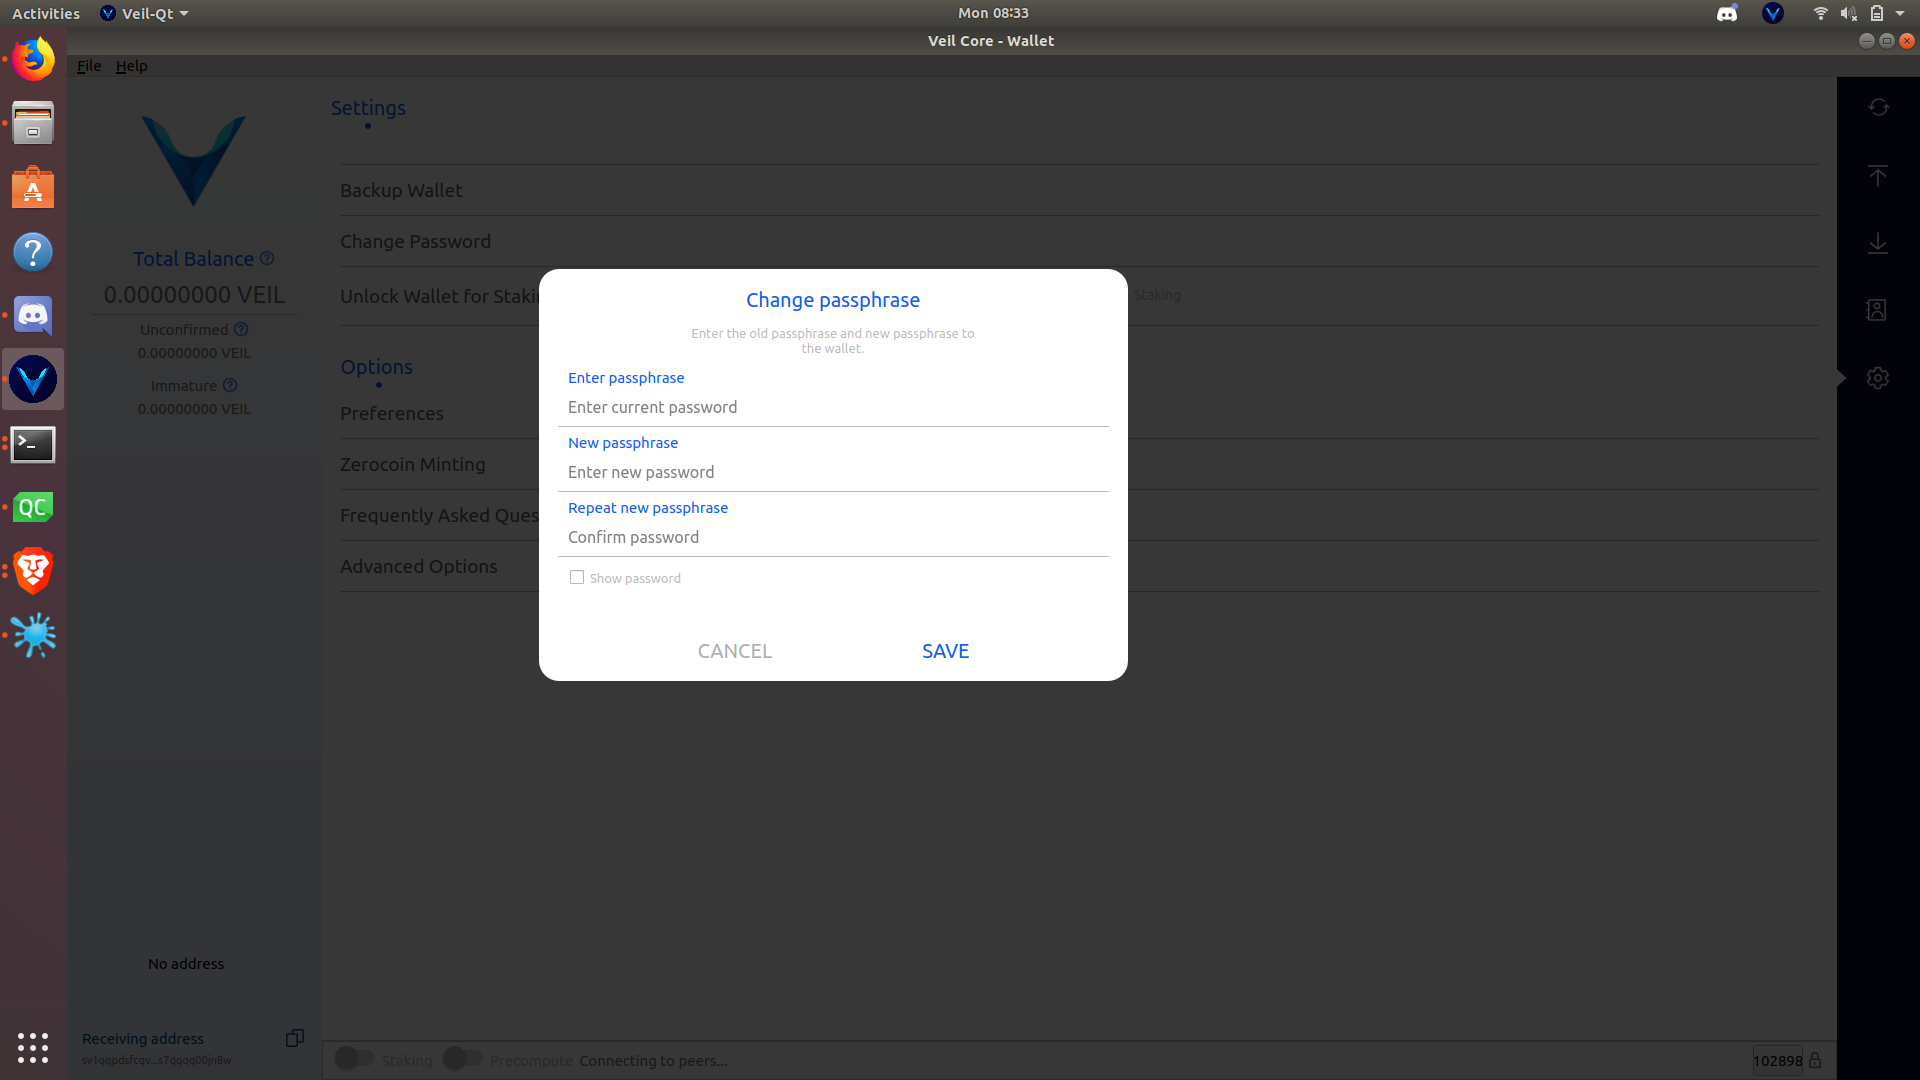
Task: Enable the Staking toggle in the status bar
Action: [353, 1058]
